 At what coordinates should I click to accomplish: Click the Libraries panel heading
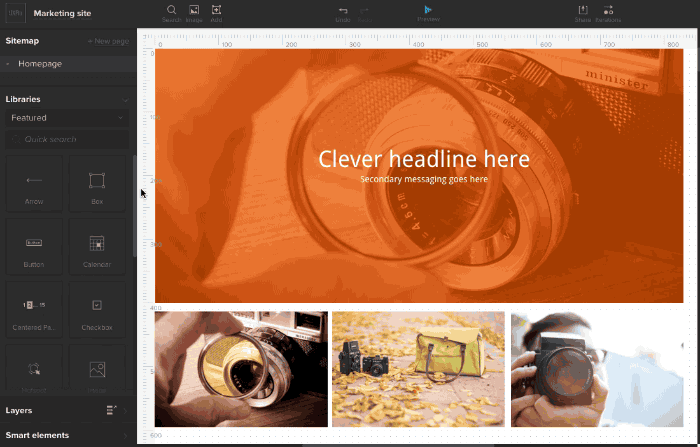click(23, 99)
